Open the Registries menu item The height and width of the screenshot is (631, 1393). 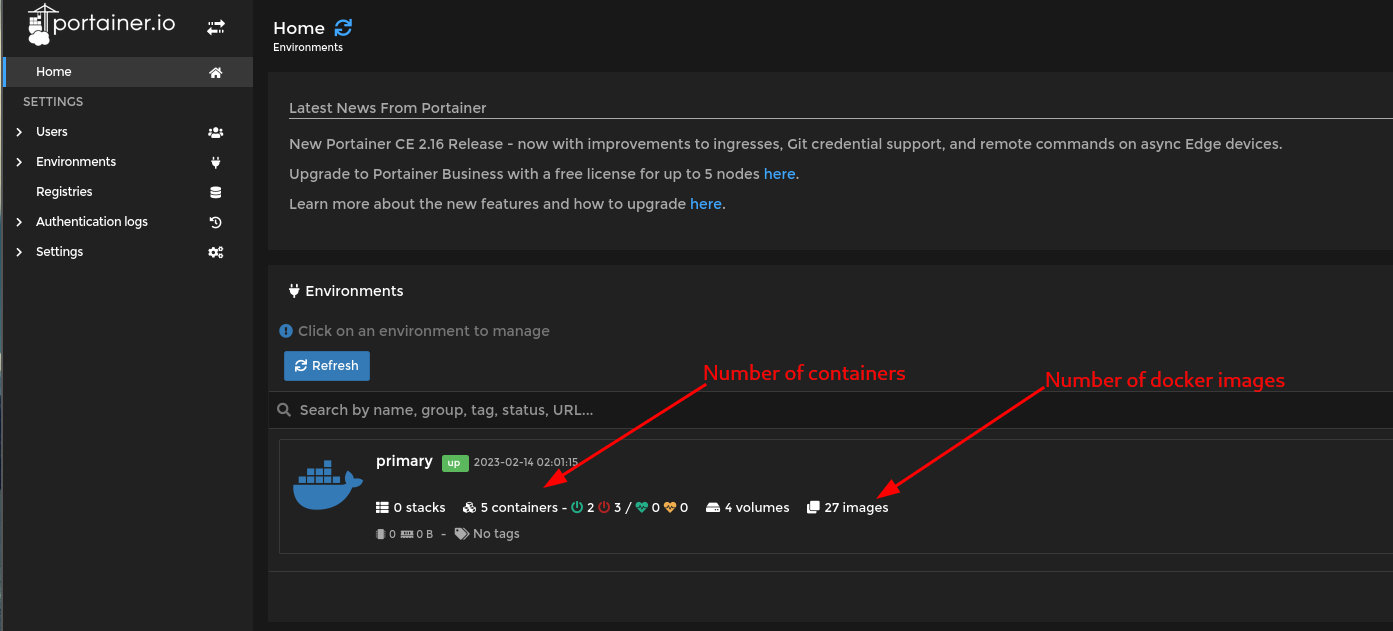64,192
